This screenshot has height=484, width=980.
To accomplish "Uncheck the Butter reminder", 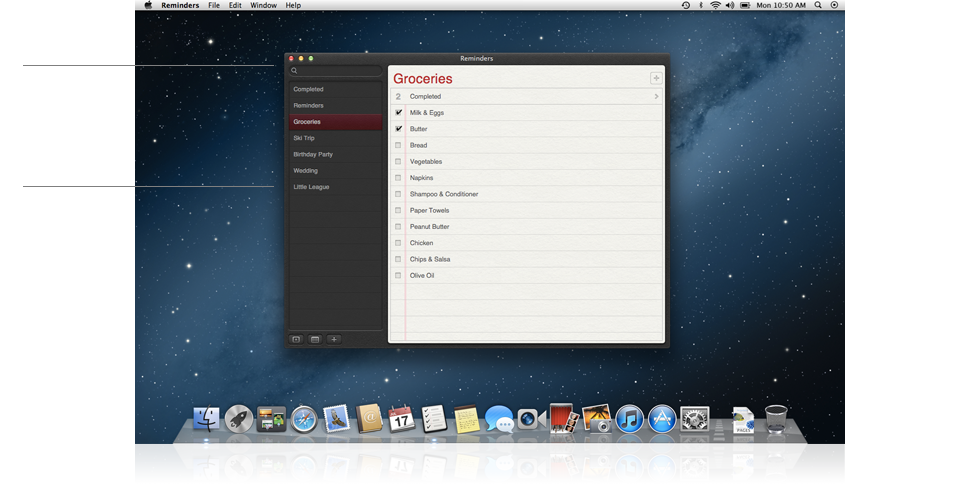I will click(398, 129).
